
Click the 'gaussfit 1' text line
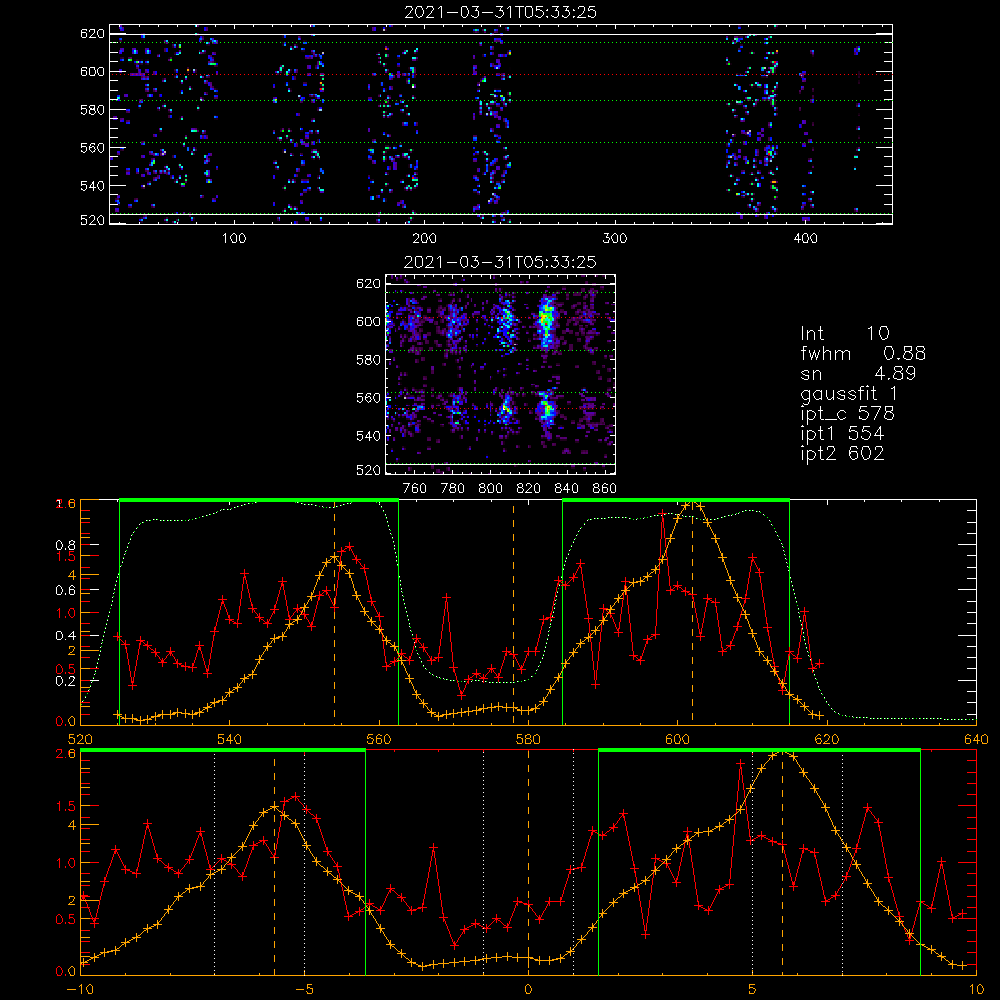849,393
